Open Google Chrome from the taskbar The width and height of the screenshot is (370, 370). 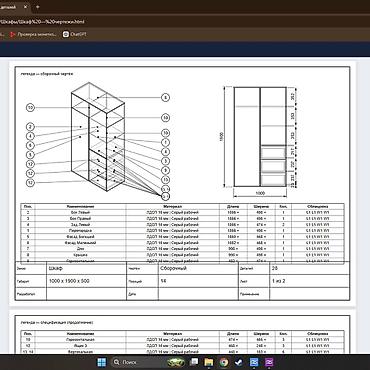pos(224,362)
